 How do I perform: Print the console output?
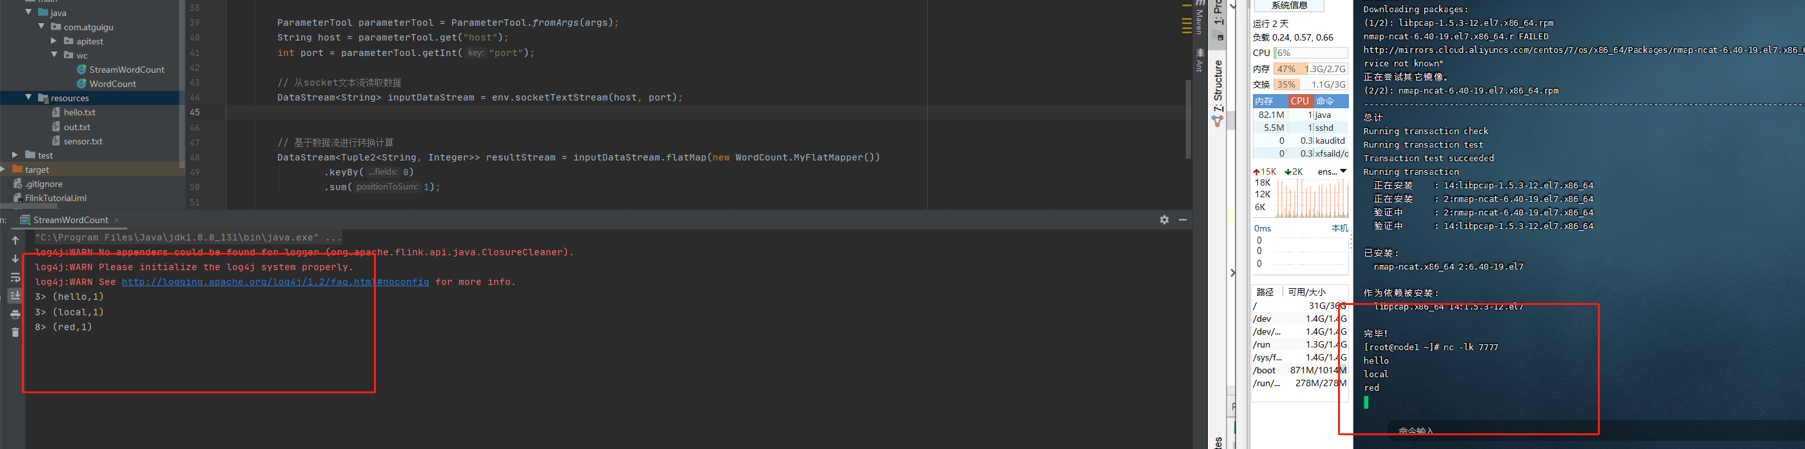[x=15, y=314]
